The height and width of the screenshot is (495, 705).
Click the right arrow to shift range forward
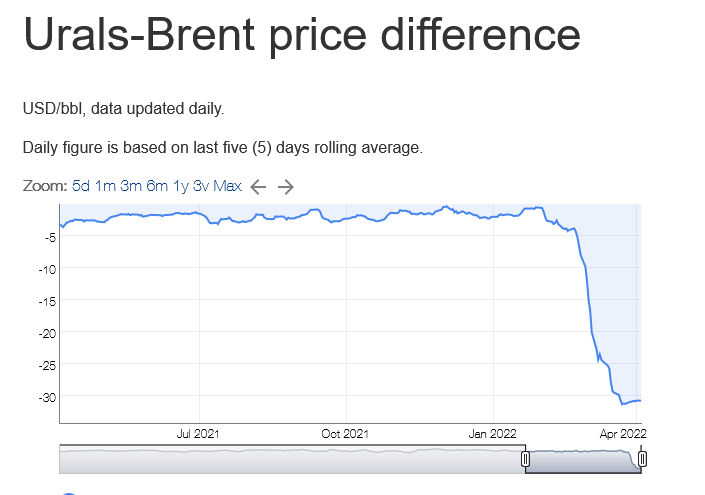tap(286, 187)
